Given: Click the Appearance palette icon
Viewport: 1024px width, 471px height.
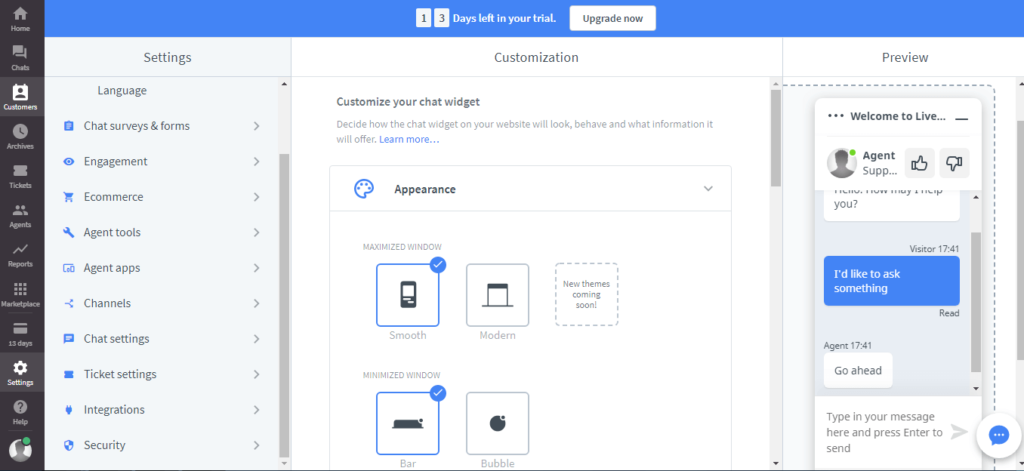Looking at the screenshot, I should click(364, 189).
